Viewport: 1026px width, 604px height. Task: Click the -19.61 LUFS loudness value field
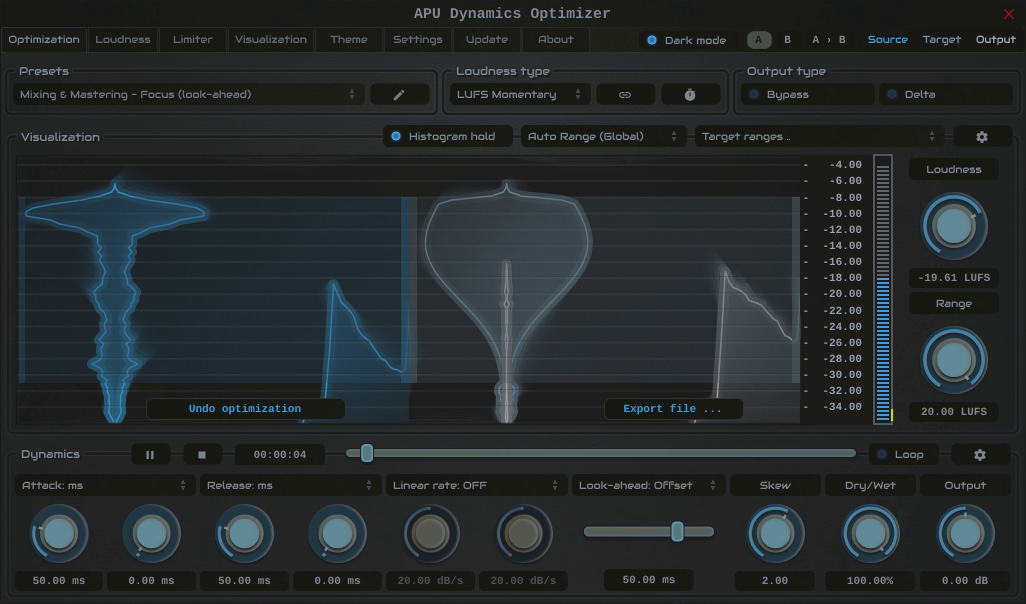click(x=954, y=278)
